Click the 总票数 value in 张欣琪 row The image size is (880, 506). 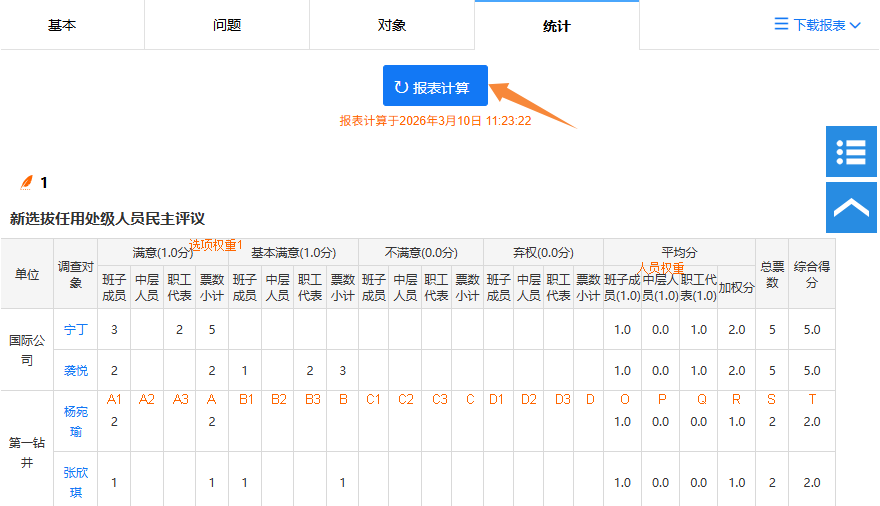pyautogui.click(x=772, y=482)
